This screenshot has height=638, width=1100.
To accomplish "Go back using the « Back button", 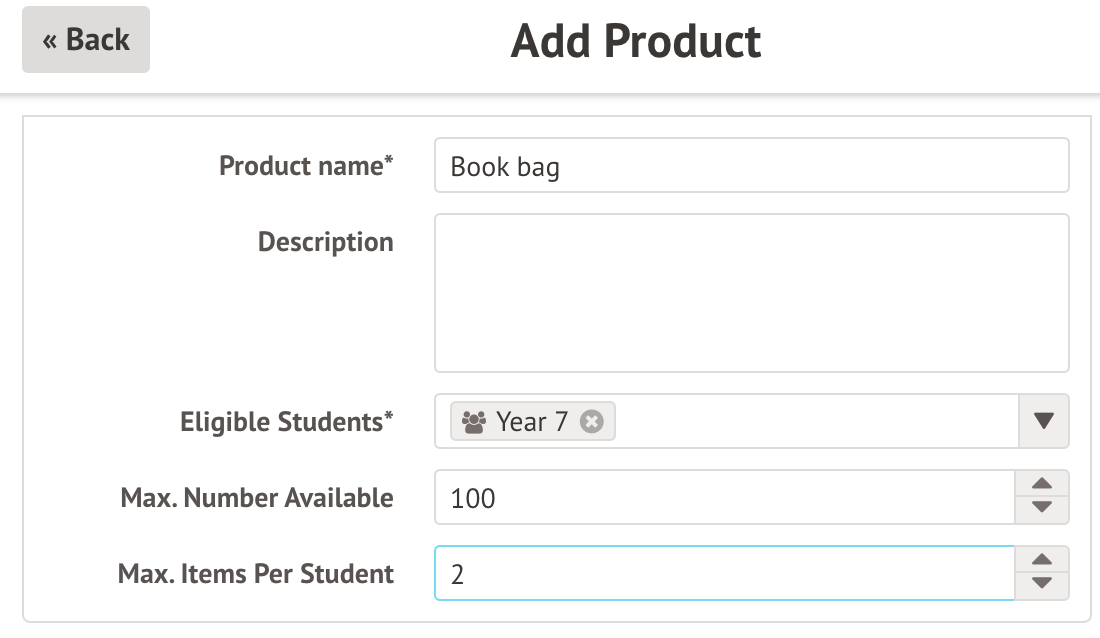I will [86, 40].
